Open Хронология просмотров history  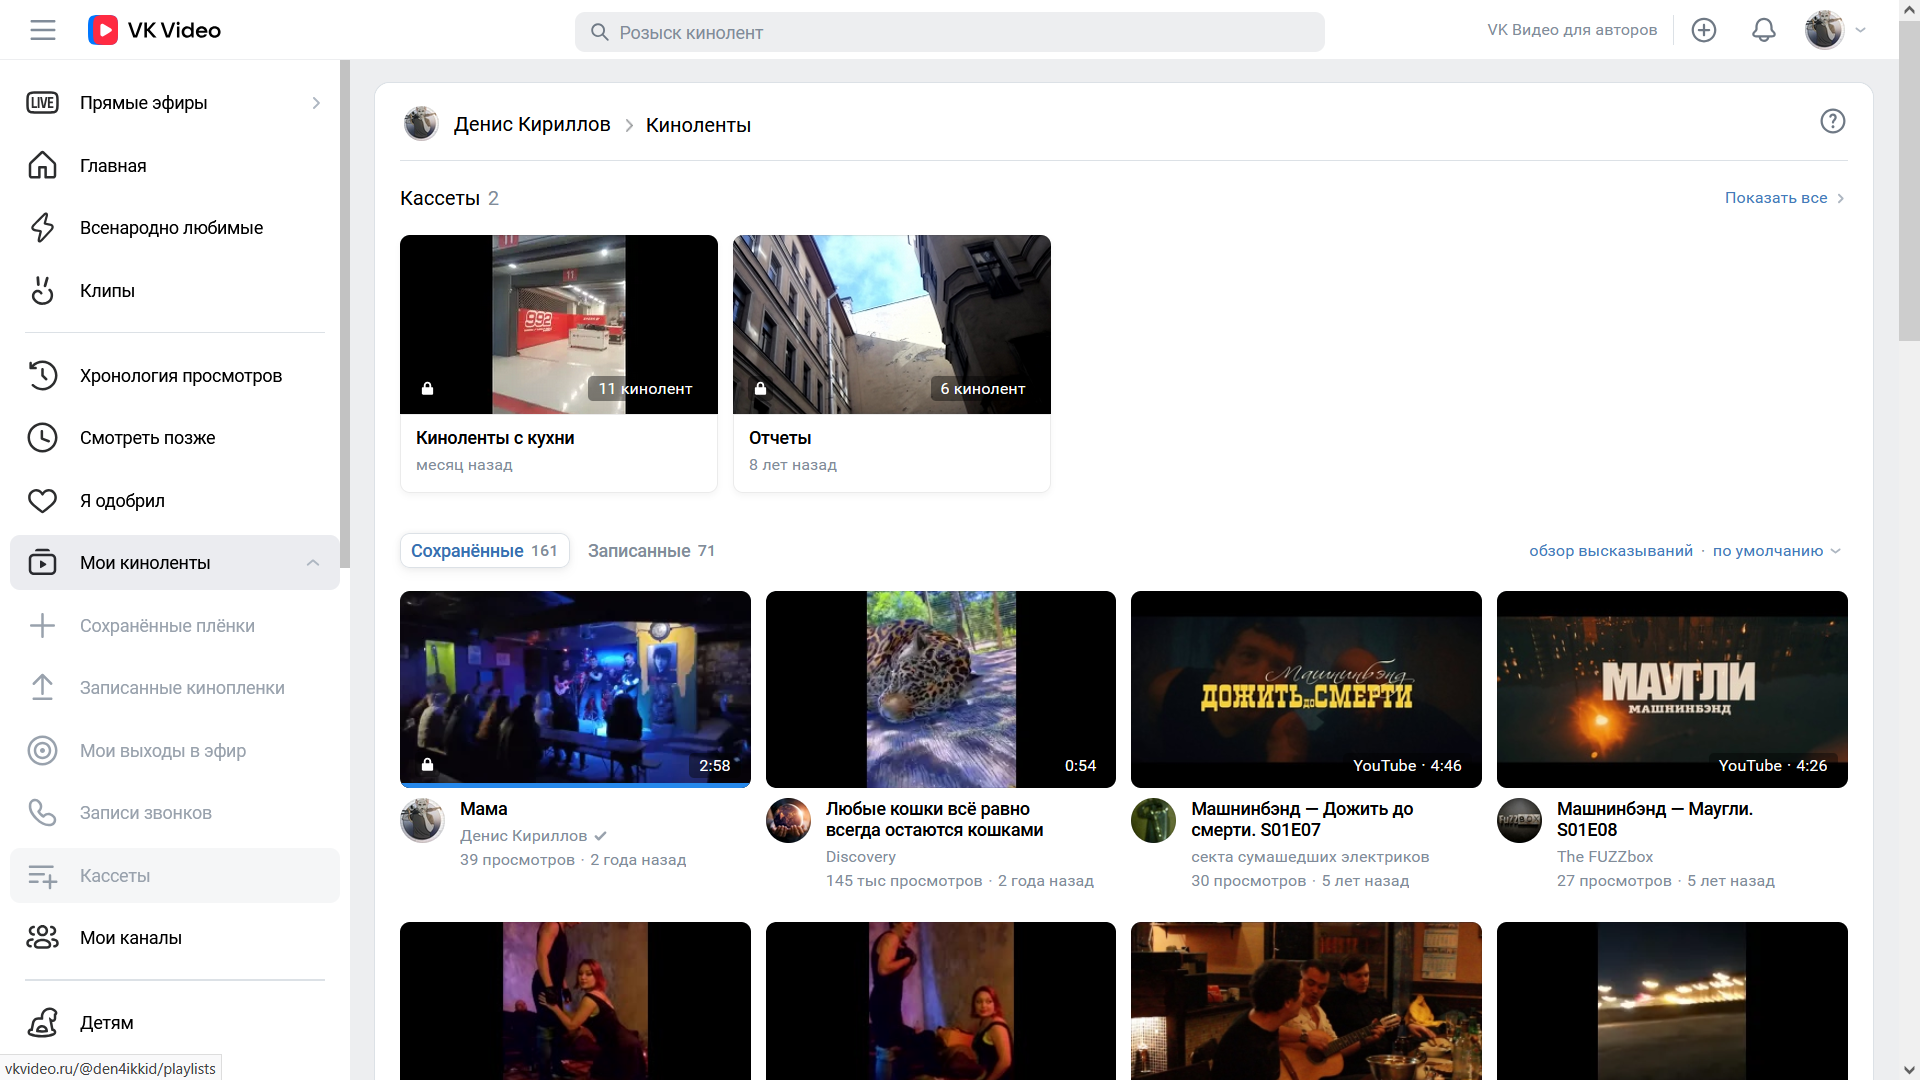(x=180, y=376)
